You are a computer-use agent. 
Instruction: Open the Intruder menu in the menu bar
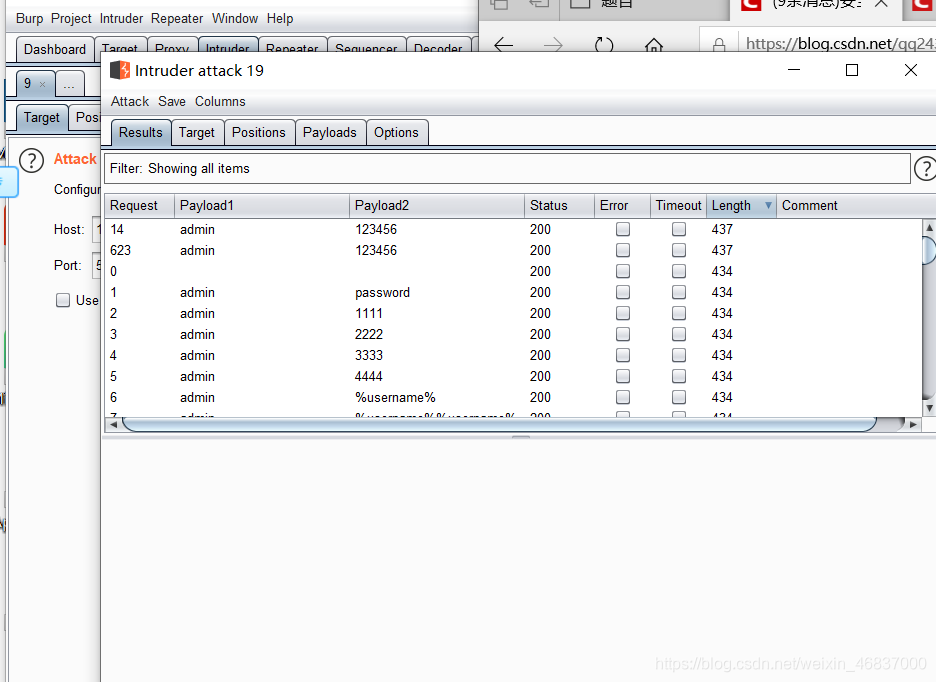[x=121, y=19]
